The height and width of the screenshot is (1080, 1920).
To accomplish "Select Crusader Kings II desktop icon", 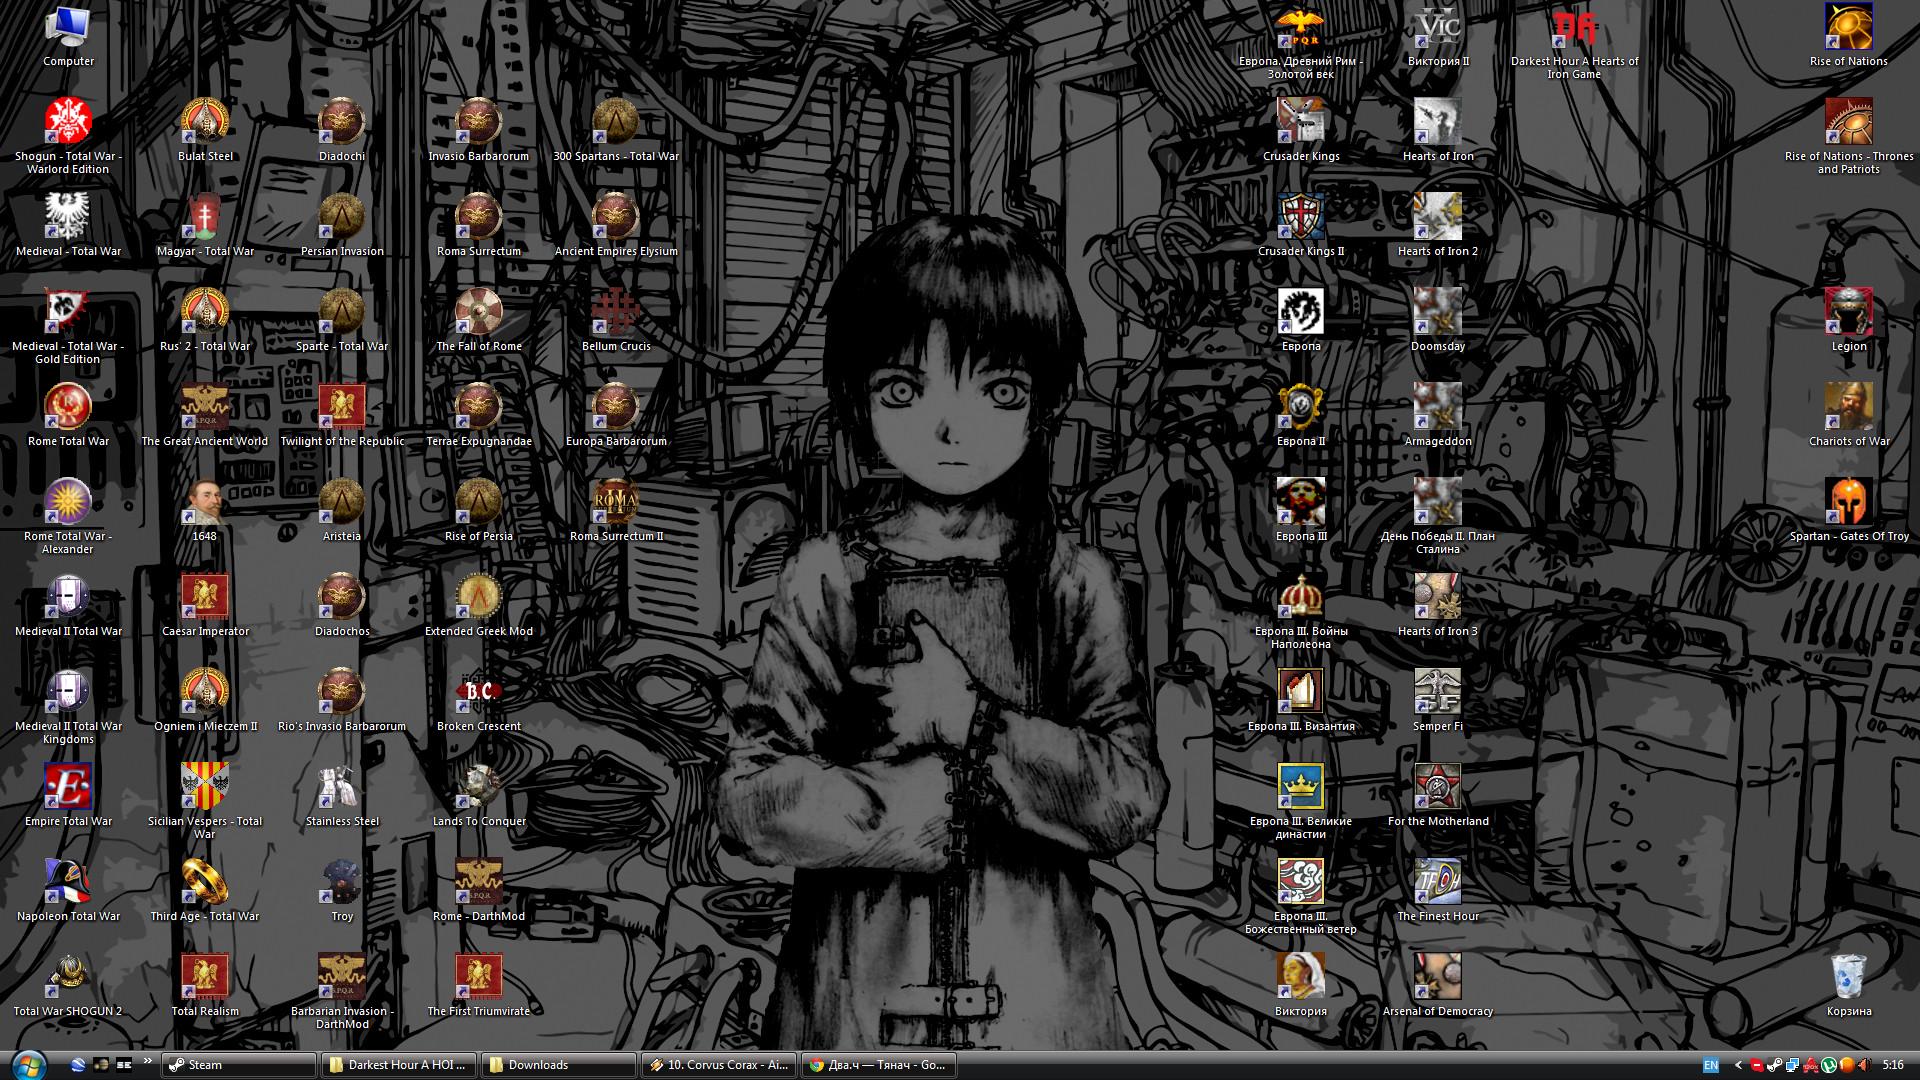I will 1301,225.
